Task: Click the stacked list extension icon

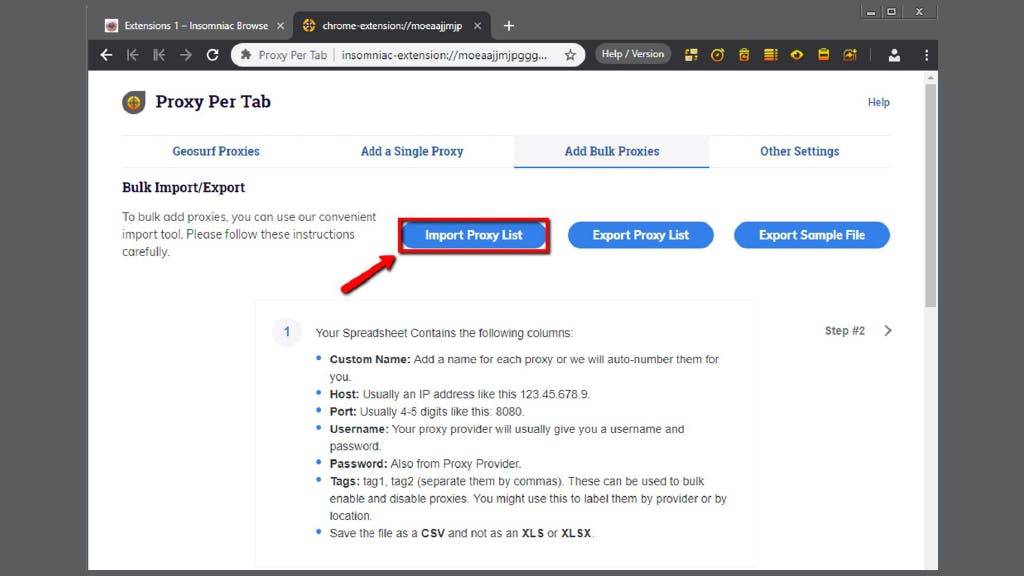Action: (771, 55)
